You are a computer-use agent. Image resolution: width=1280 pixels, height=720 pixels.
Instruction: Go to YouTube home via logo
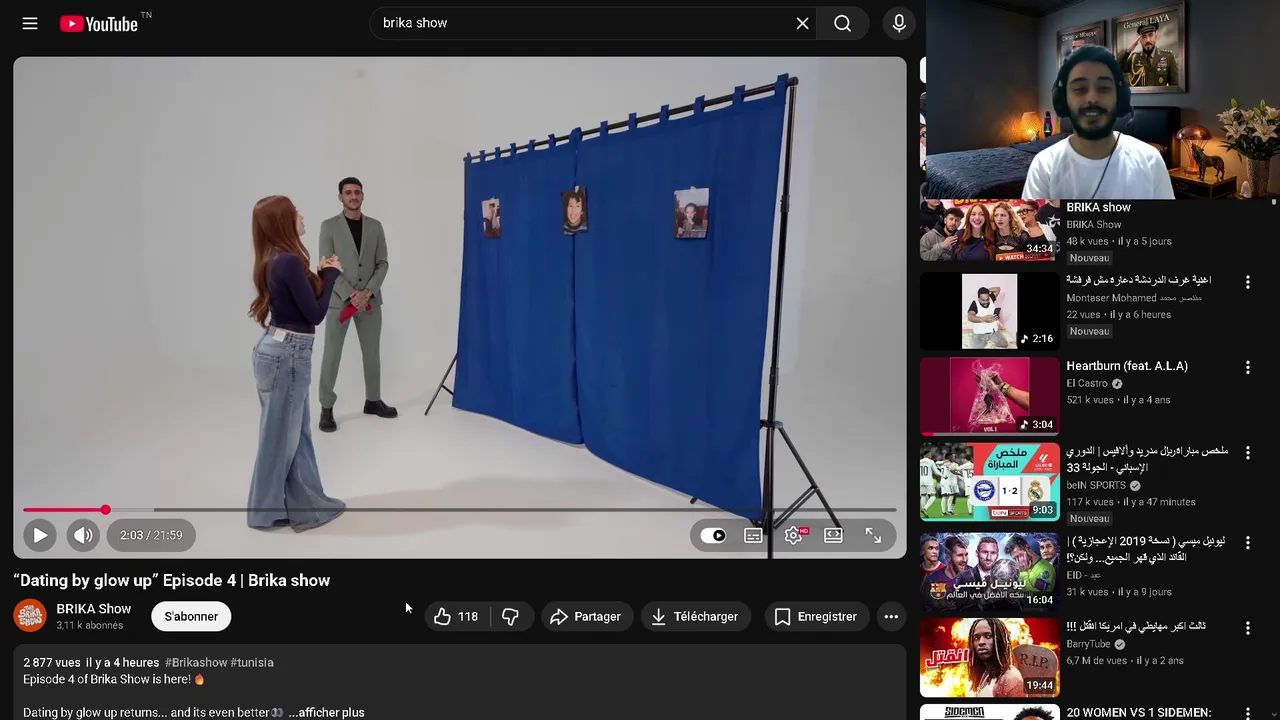pyautogui.click(x=99, y=23)
